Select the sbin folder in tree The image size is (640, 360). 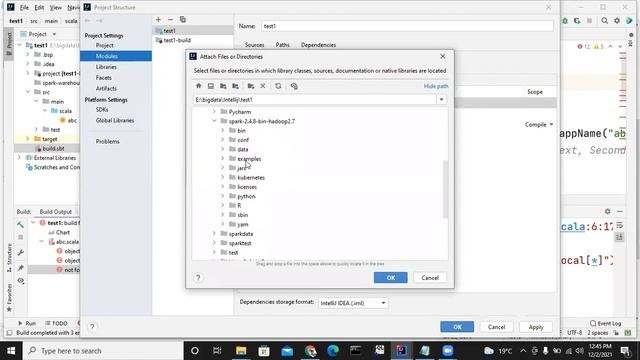coord(242,215)
